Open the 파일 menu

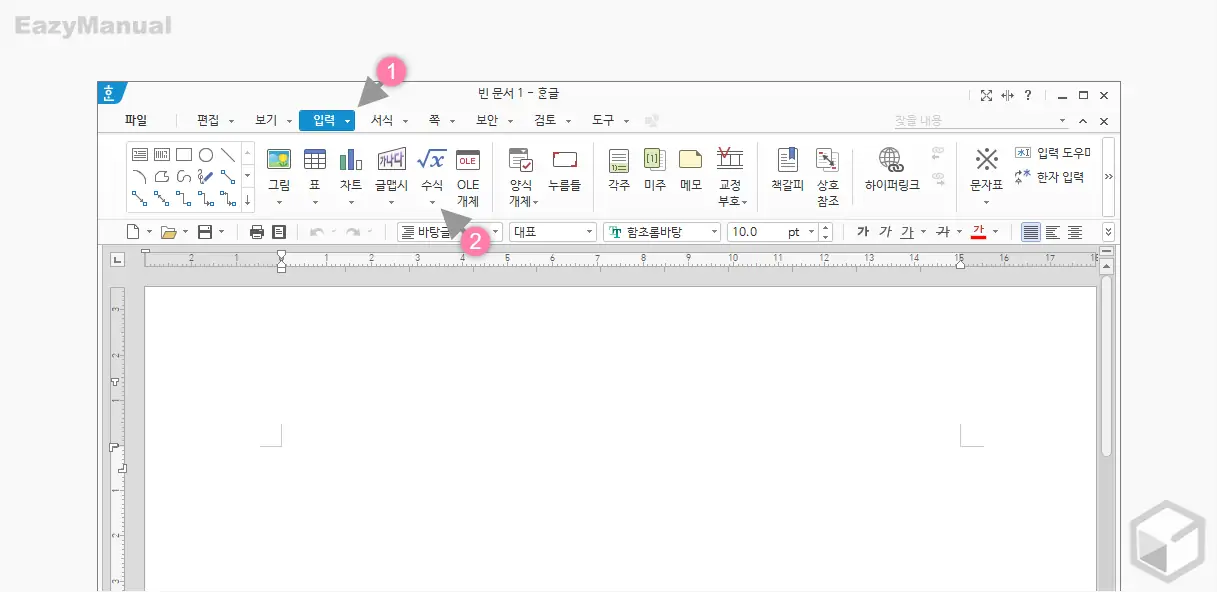pos(135,119)
